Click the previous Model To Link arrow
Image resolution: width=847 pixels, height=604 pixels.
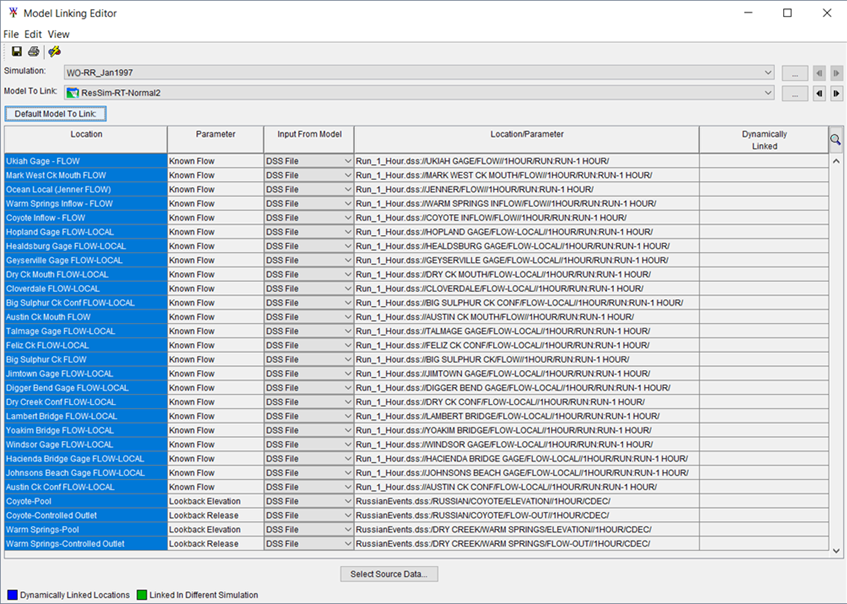point(821,93)
